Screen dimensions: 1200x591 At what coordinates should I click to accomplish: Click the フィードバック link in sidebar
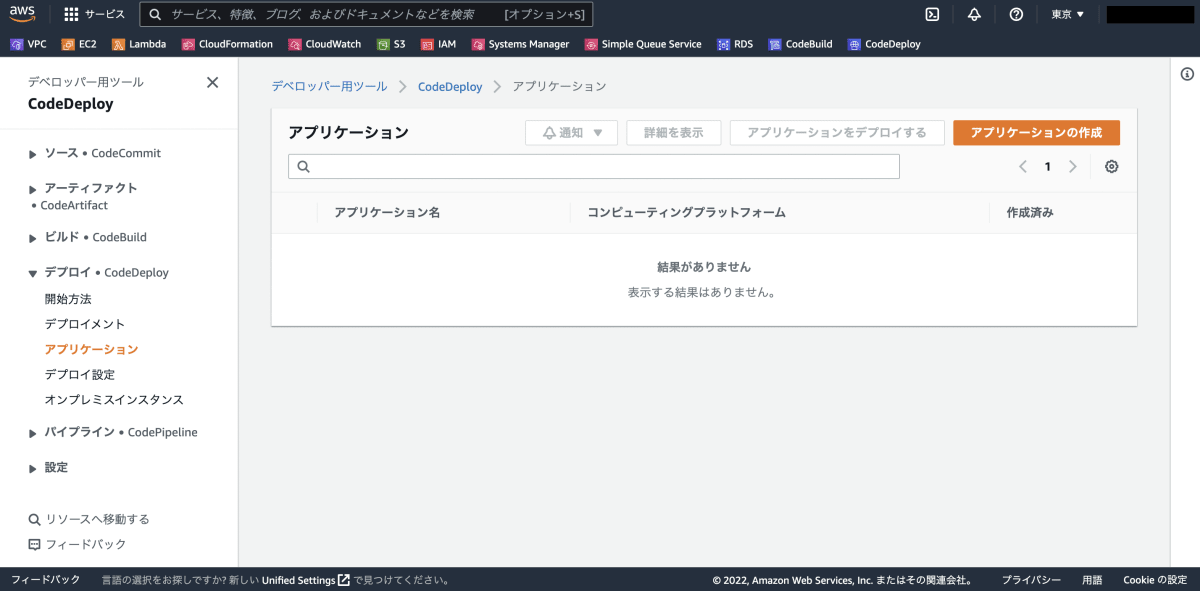(77, 544)
